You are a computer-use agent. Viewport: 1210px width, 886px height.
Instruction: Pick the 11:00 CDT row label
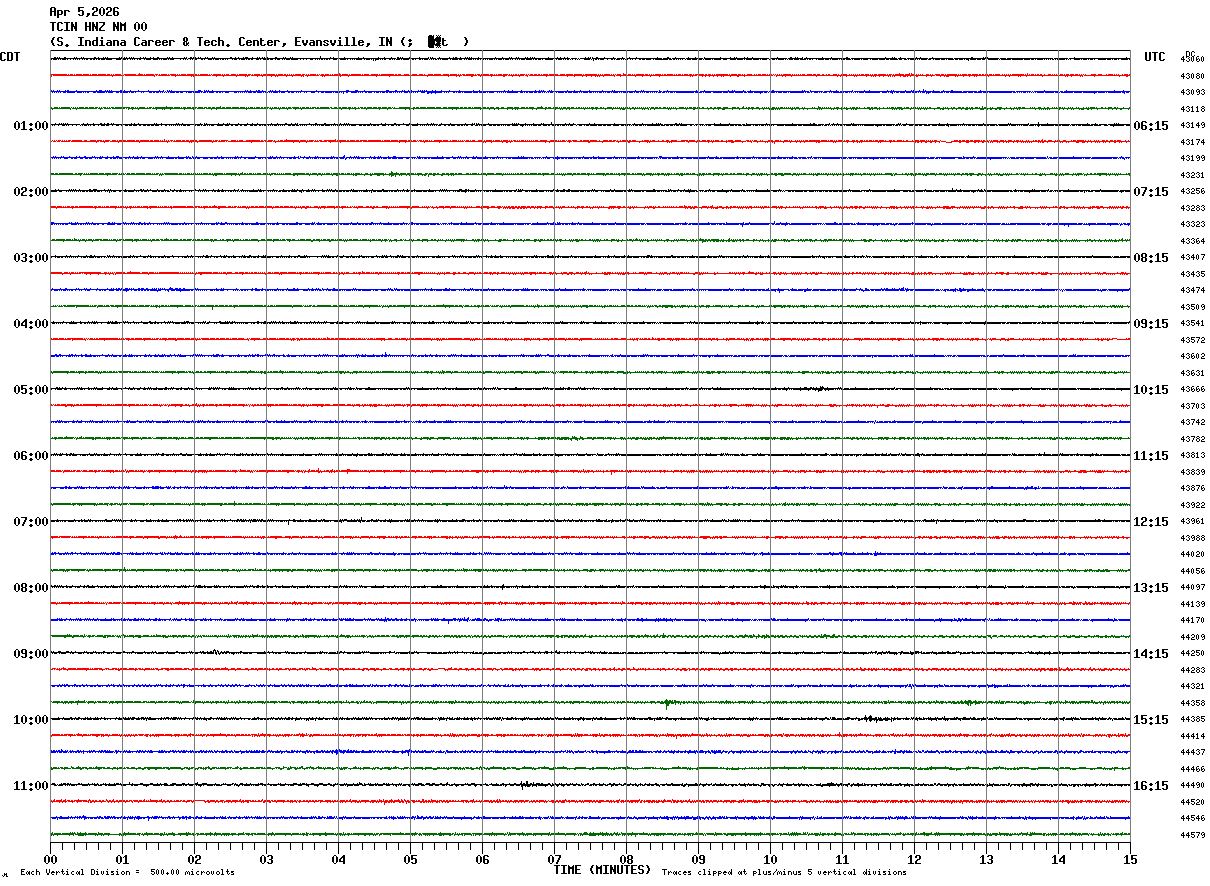[x=30, y=786]
